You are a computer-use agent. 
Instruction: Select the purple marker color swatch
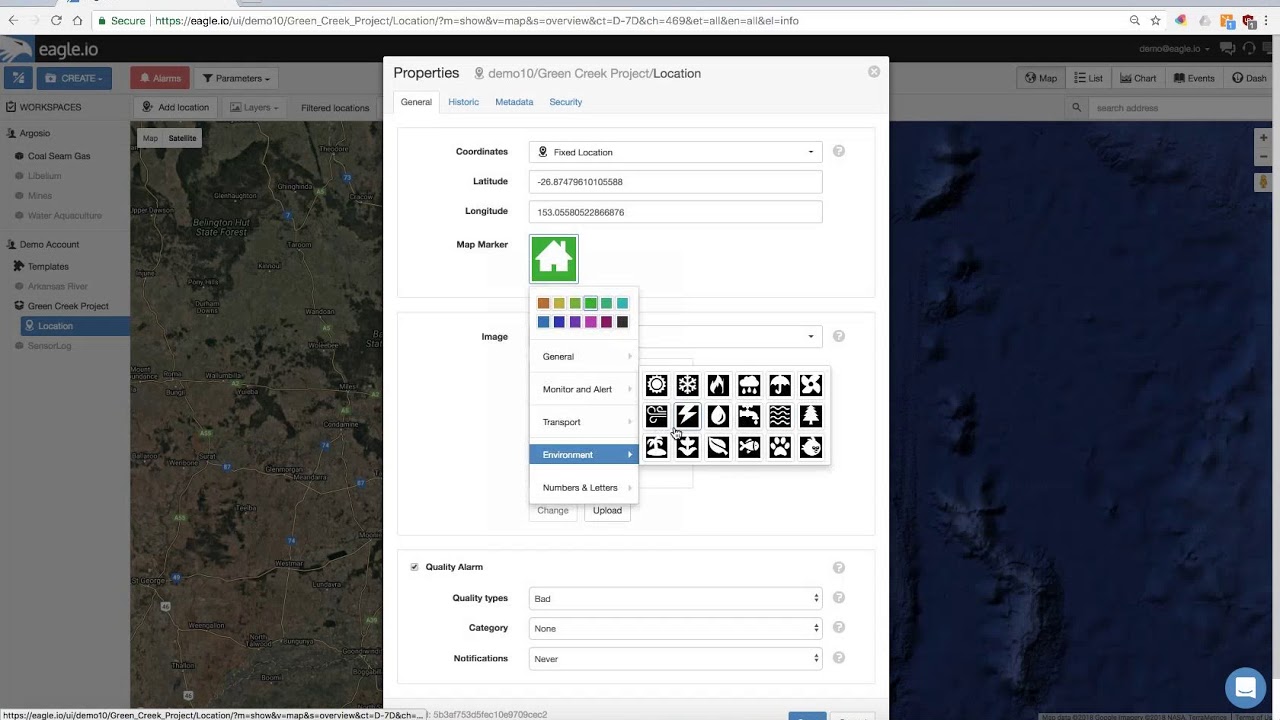[575, 322]
